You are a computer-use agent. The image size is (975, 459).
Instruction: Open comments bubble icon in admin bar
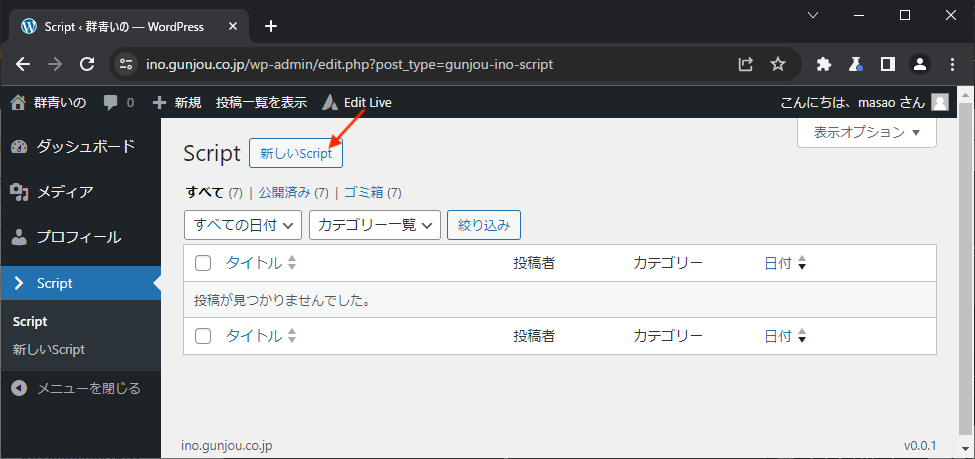[x=110, y=102]
